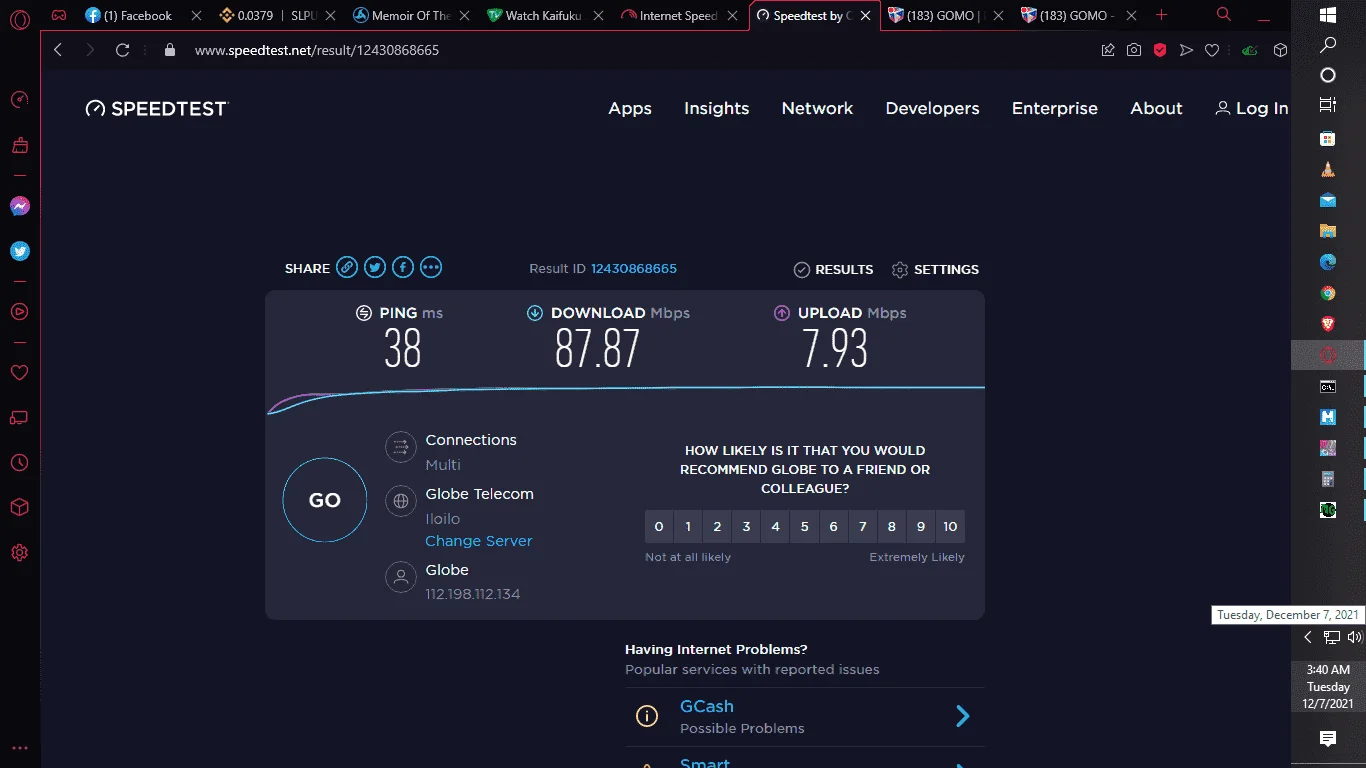The height and width of the screenshot is (768, 1366).
Task: Launch Google Chrome from the taskbar
Action: pos(1328,293)
